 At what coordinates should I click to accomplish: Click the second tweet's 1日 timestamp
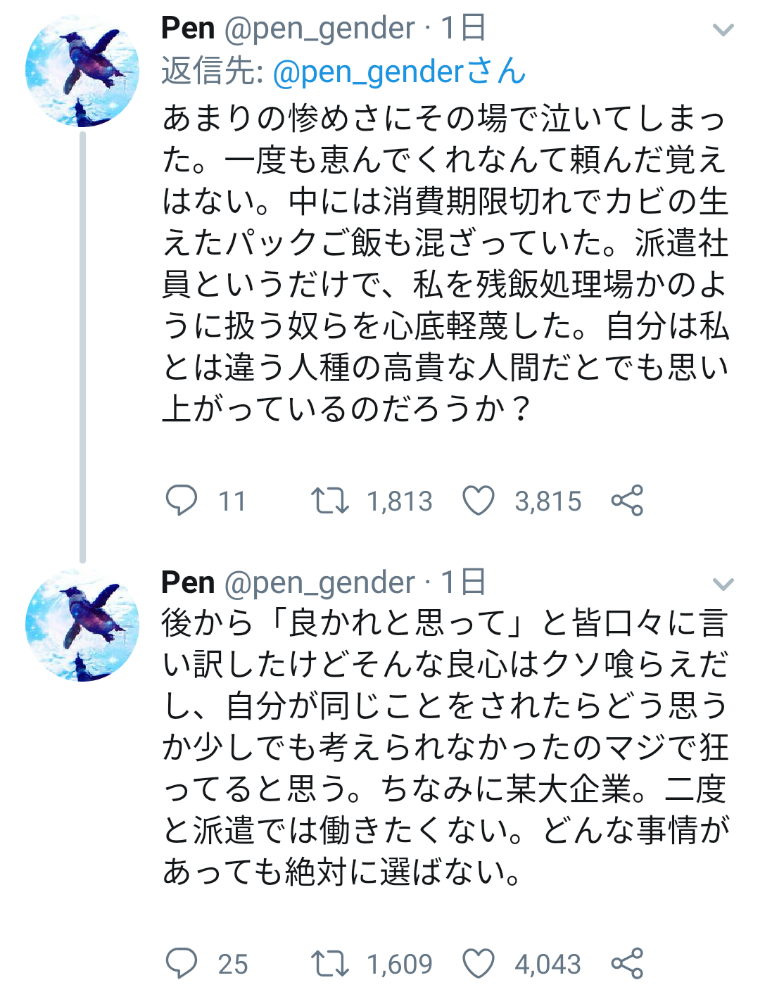tap(463, 582)
